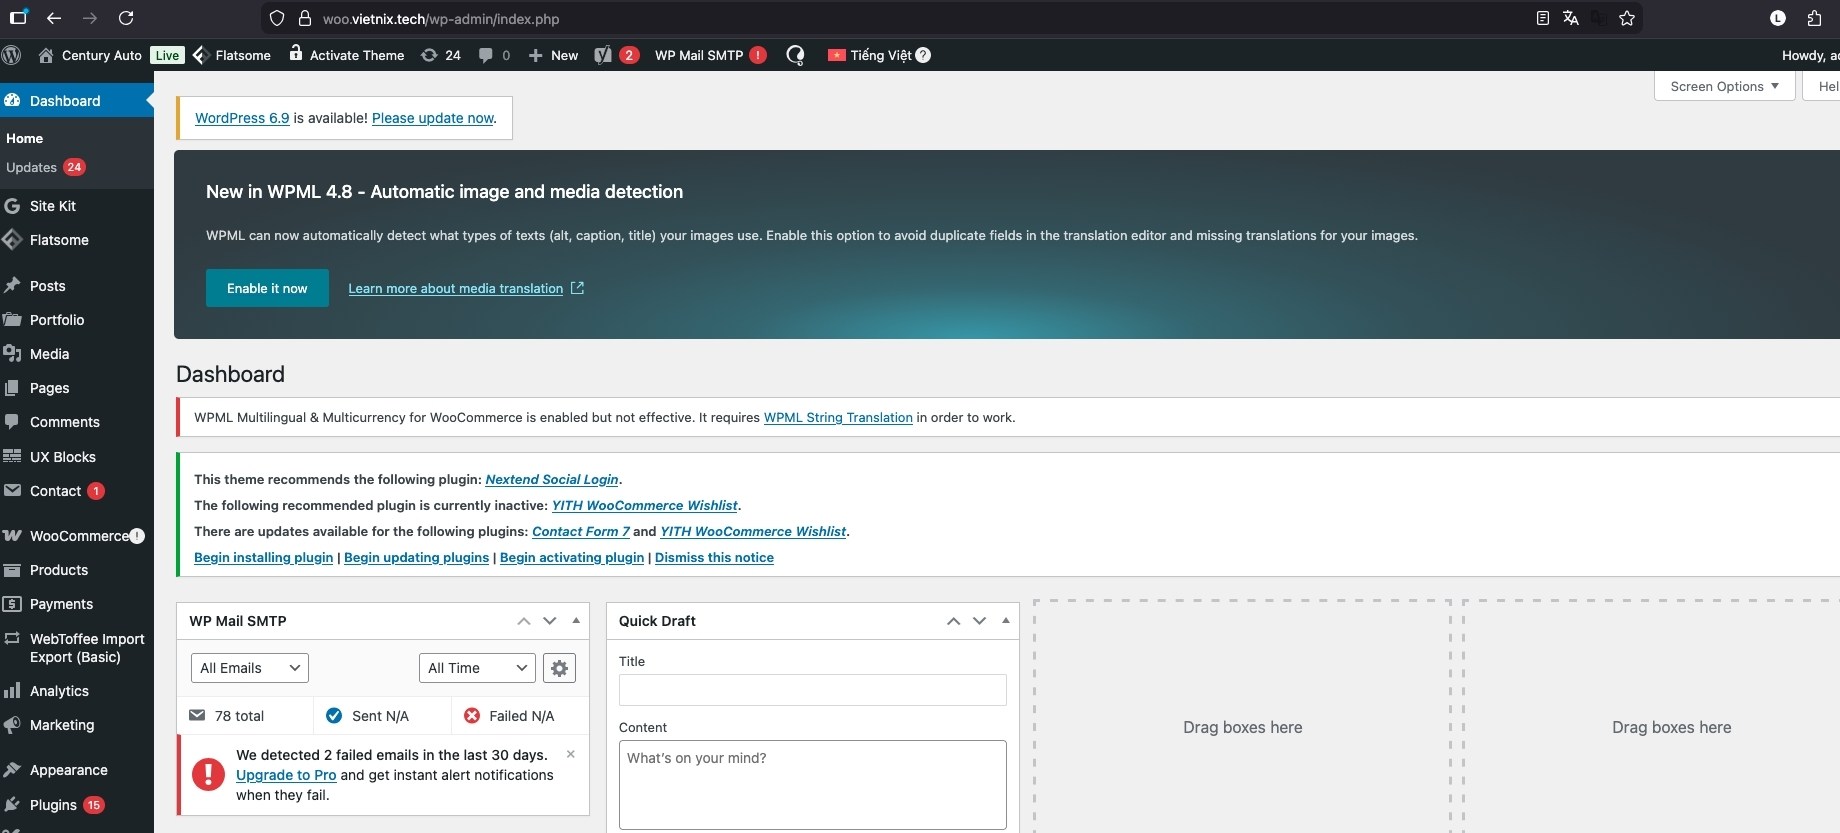
Task: Dismiss the failed emails notice with X
Action: coord(571,754)
